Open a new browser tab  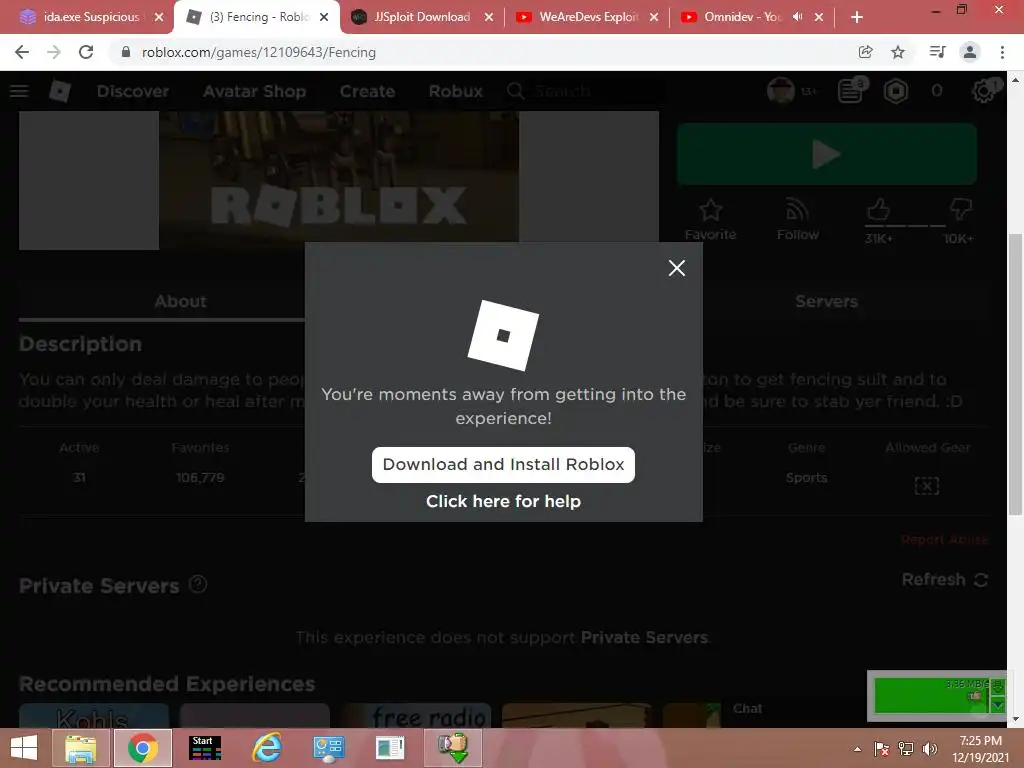[857, 17]
